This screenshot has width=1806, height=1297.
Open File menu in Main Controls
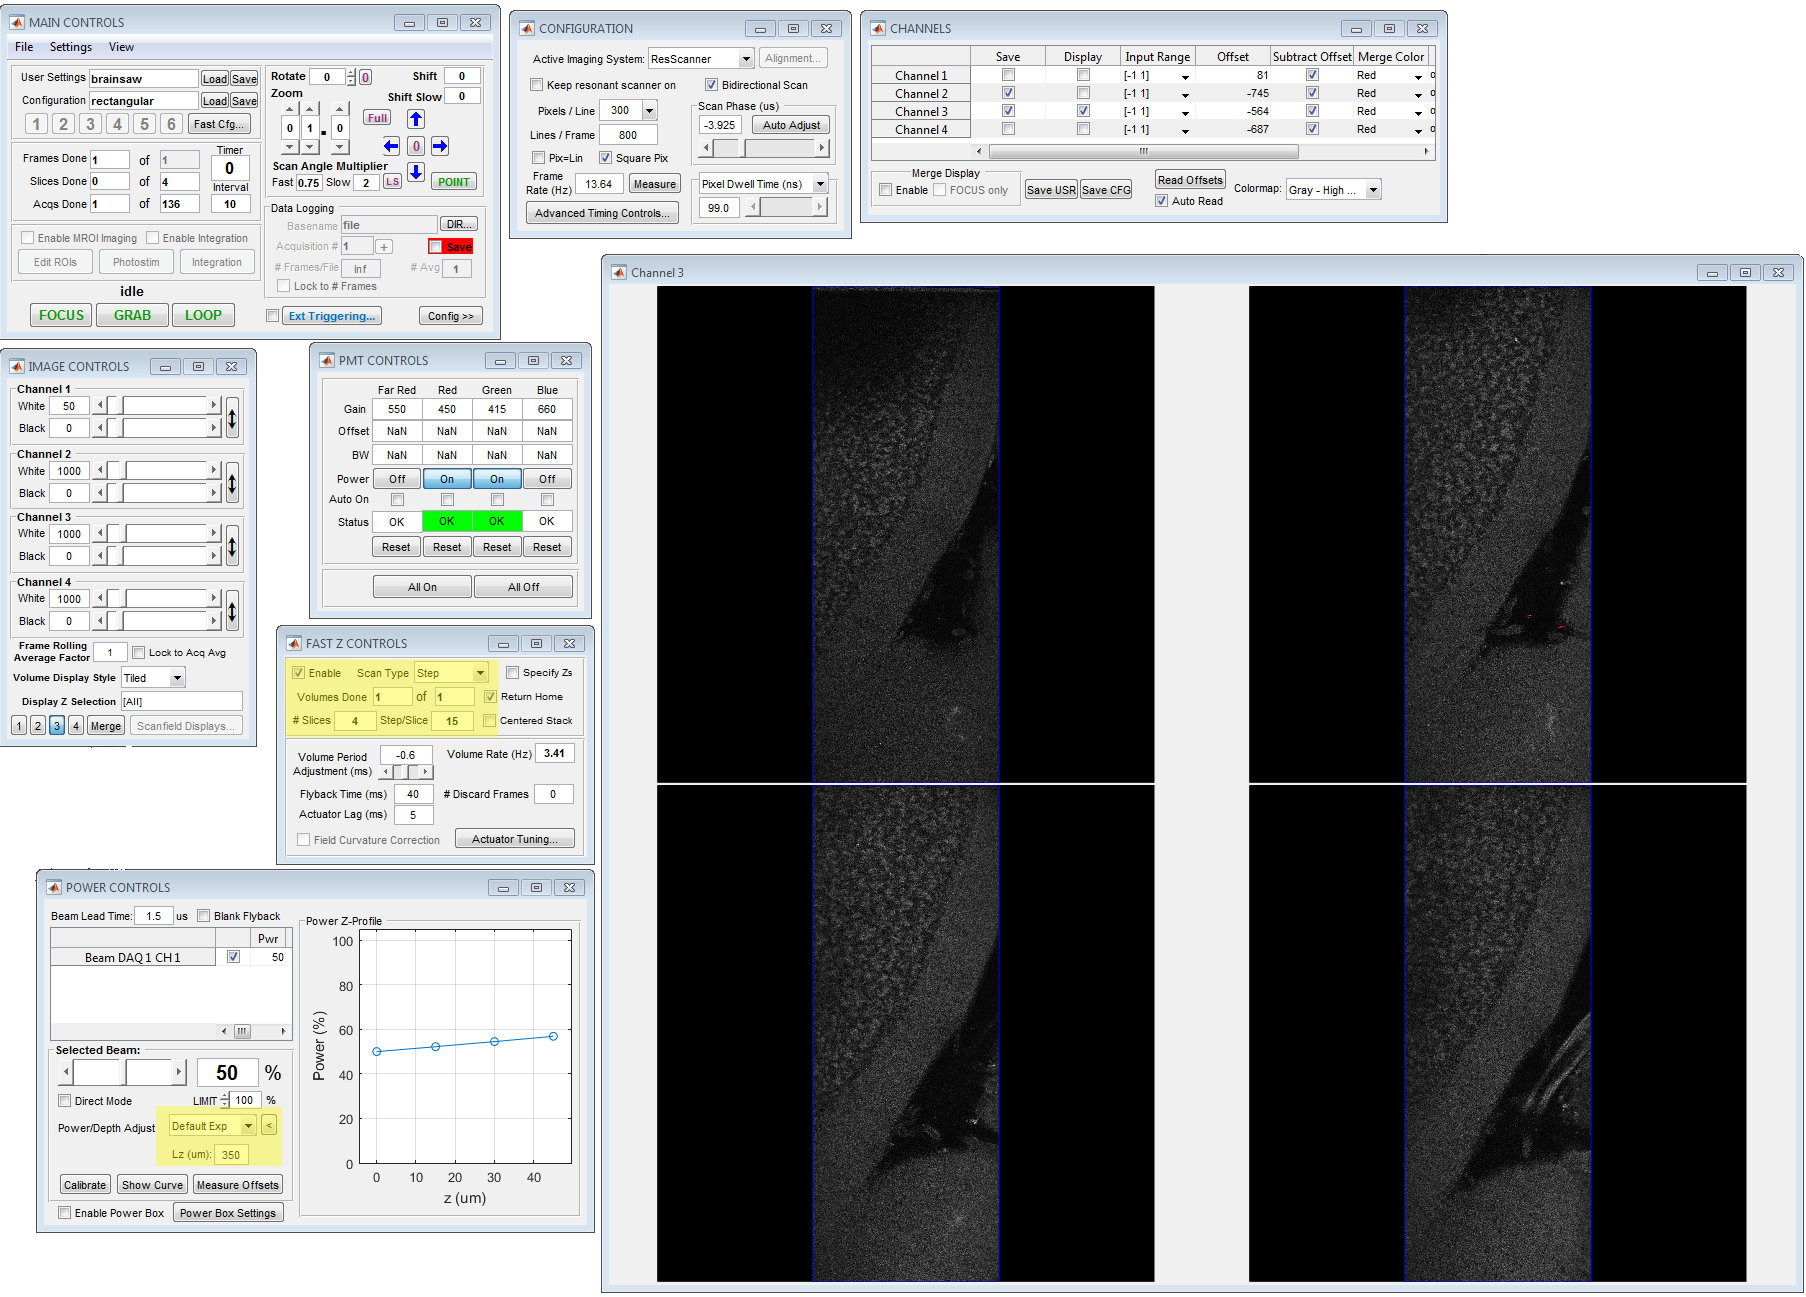tap(24, 47)
